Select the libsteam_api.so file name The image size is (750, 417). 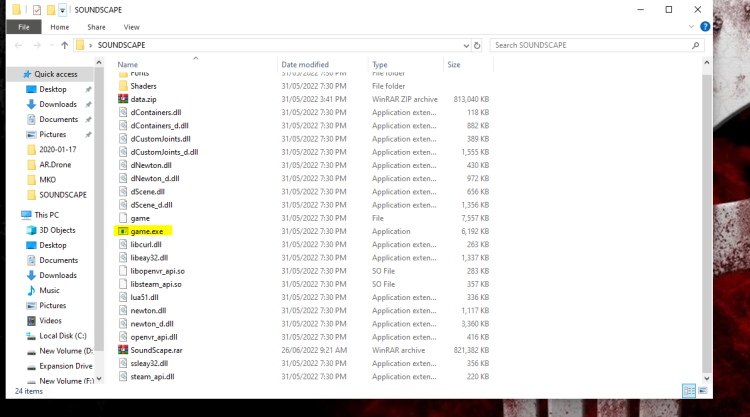tap(155, 284)
